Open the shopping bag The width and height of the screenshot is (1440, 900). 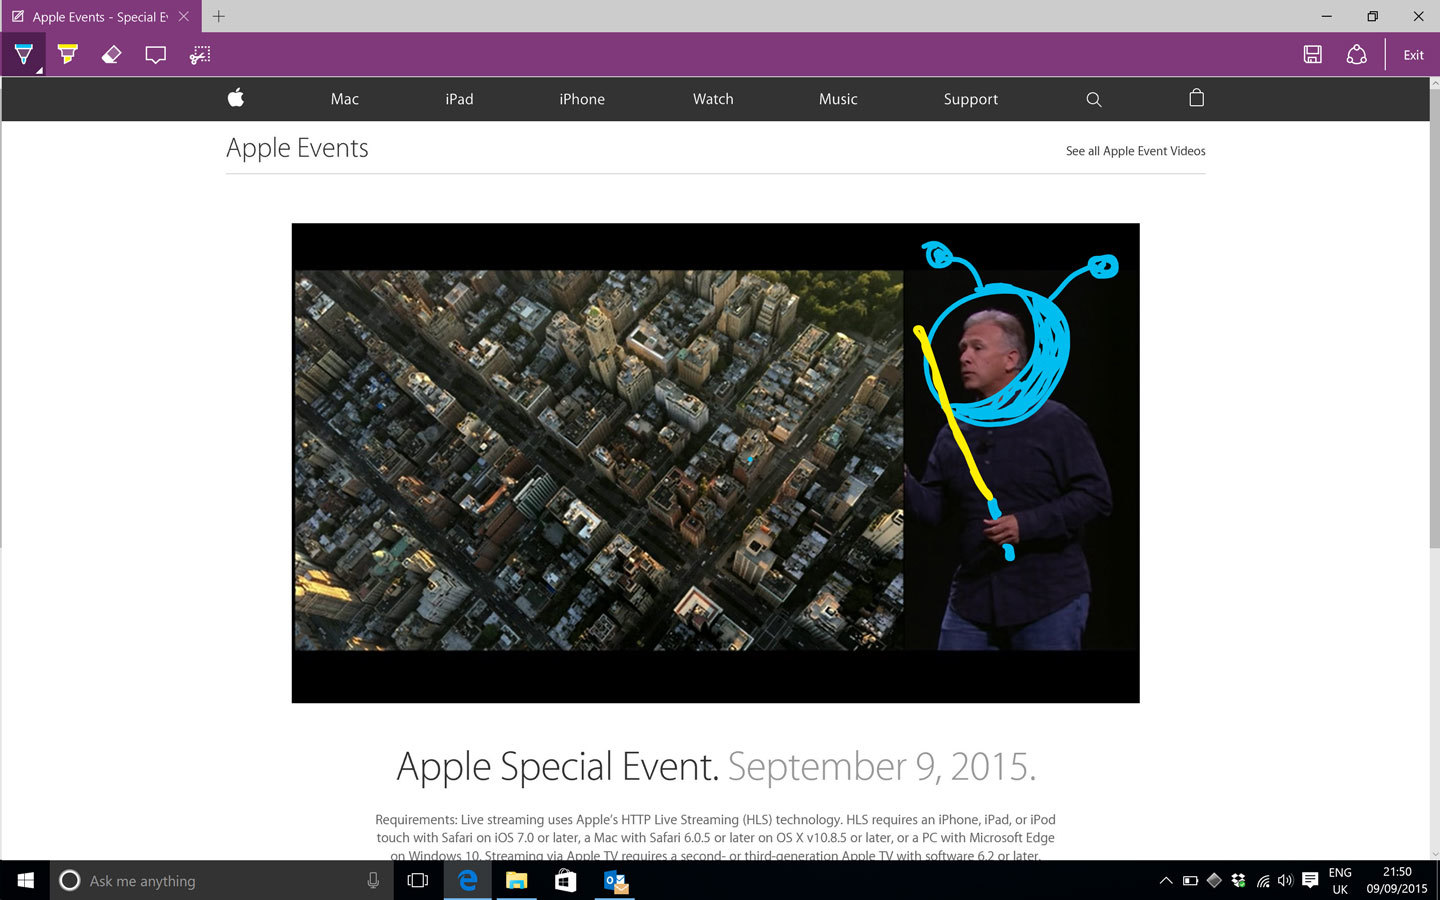pyautogui.click(x=1196, y=98)
